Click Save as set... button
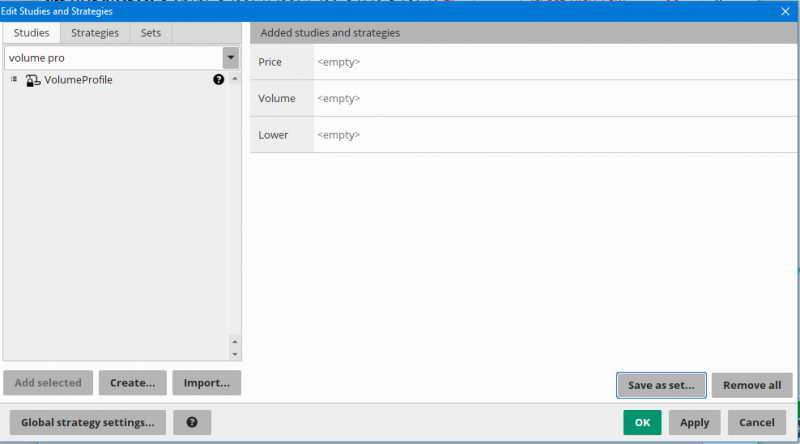 [661, 385]
